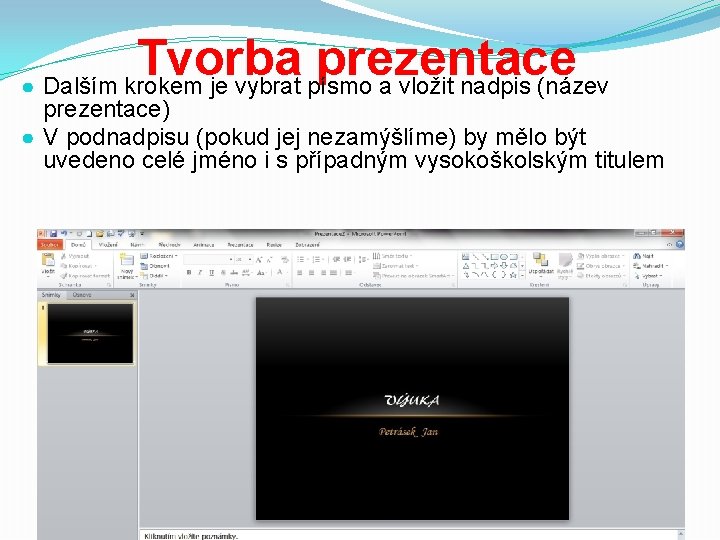The height and width of the screenshot is (540, 720).
Task: Open the columns option
Action: pyautogui.click(x=349, y=273)
